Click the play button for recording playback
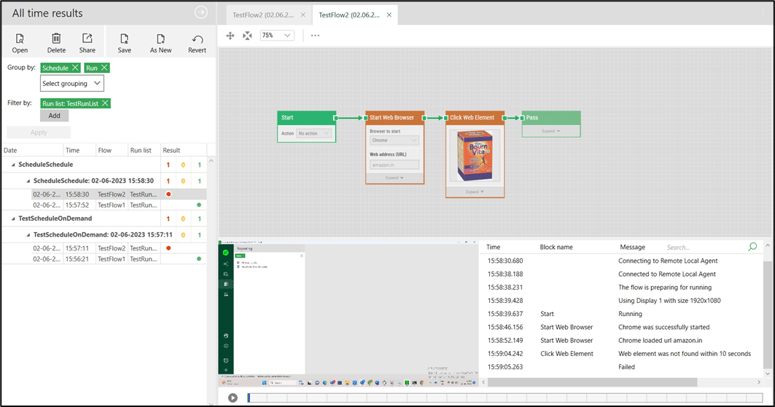The height and width of the screenshot is (407, 775). click(x=232, y=398)
